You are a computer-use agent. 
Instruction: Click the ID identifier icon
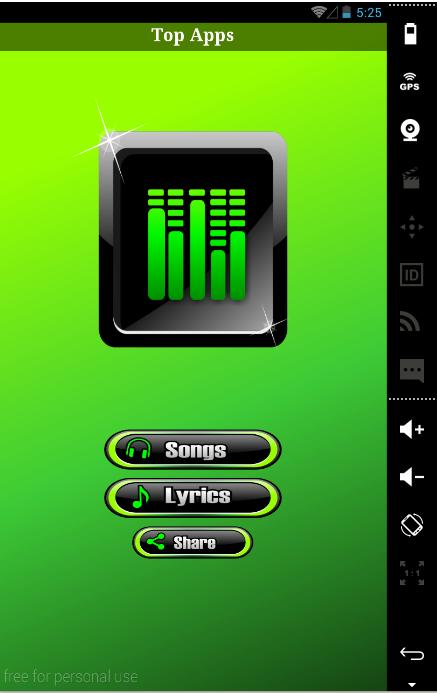(x=411, y=275)
